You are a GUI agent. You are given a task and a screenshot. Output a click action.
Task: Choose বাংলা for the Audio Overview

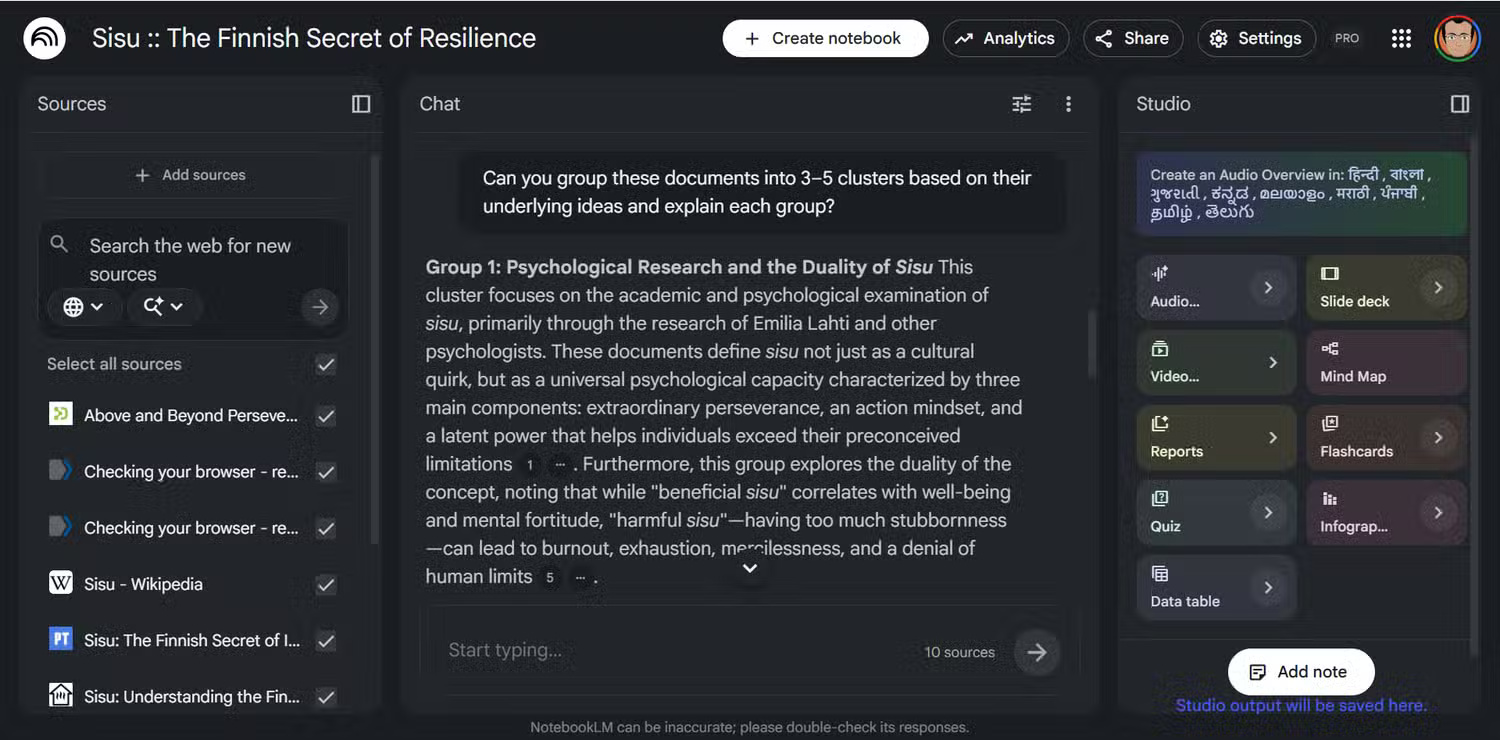click(x=1405, y=174)
